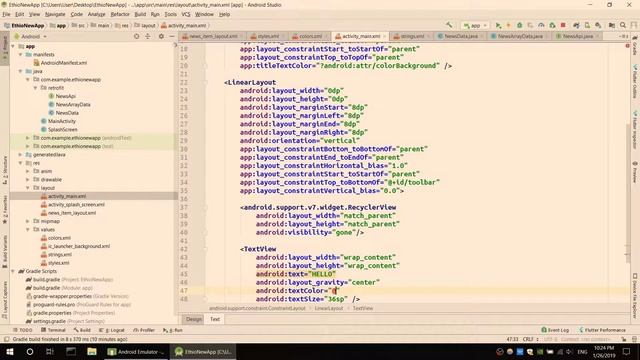
Task: Expand the mipmap folder
Action: click(x=28, y=221)
